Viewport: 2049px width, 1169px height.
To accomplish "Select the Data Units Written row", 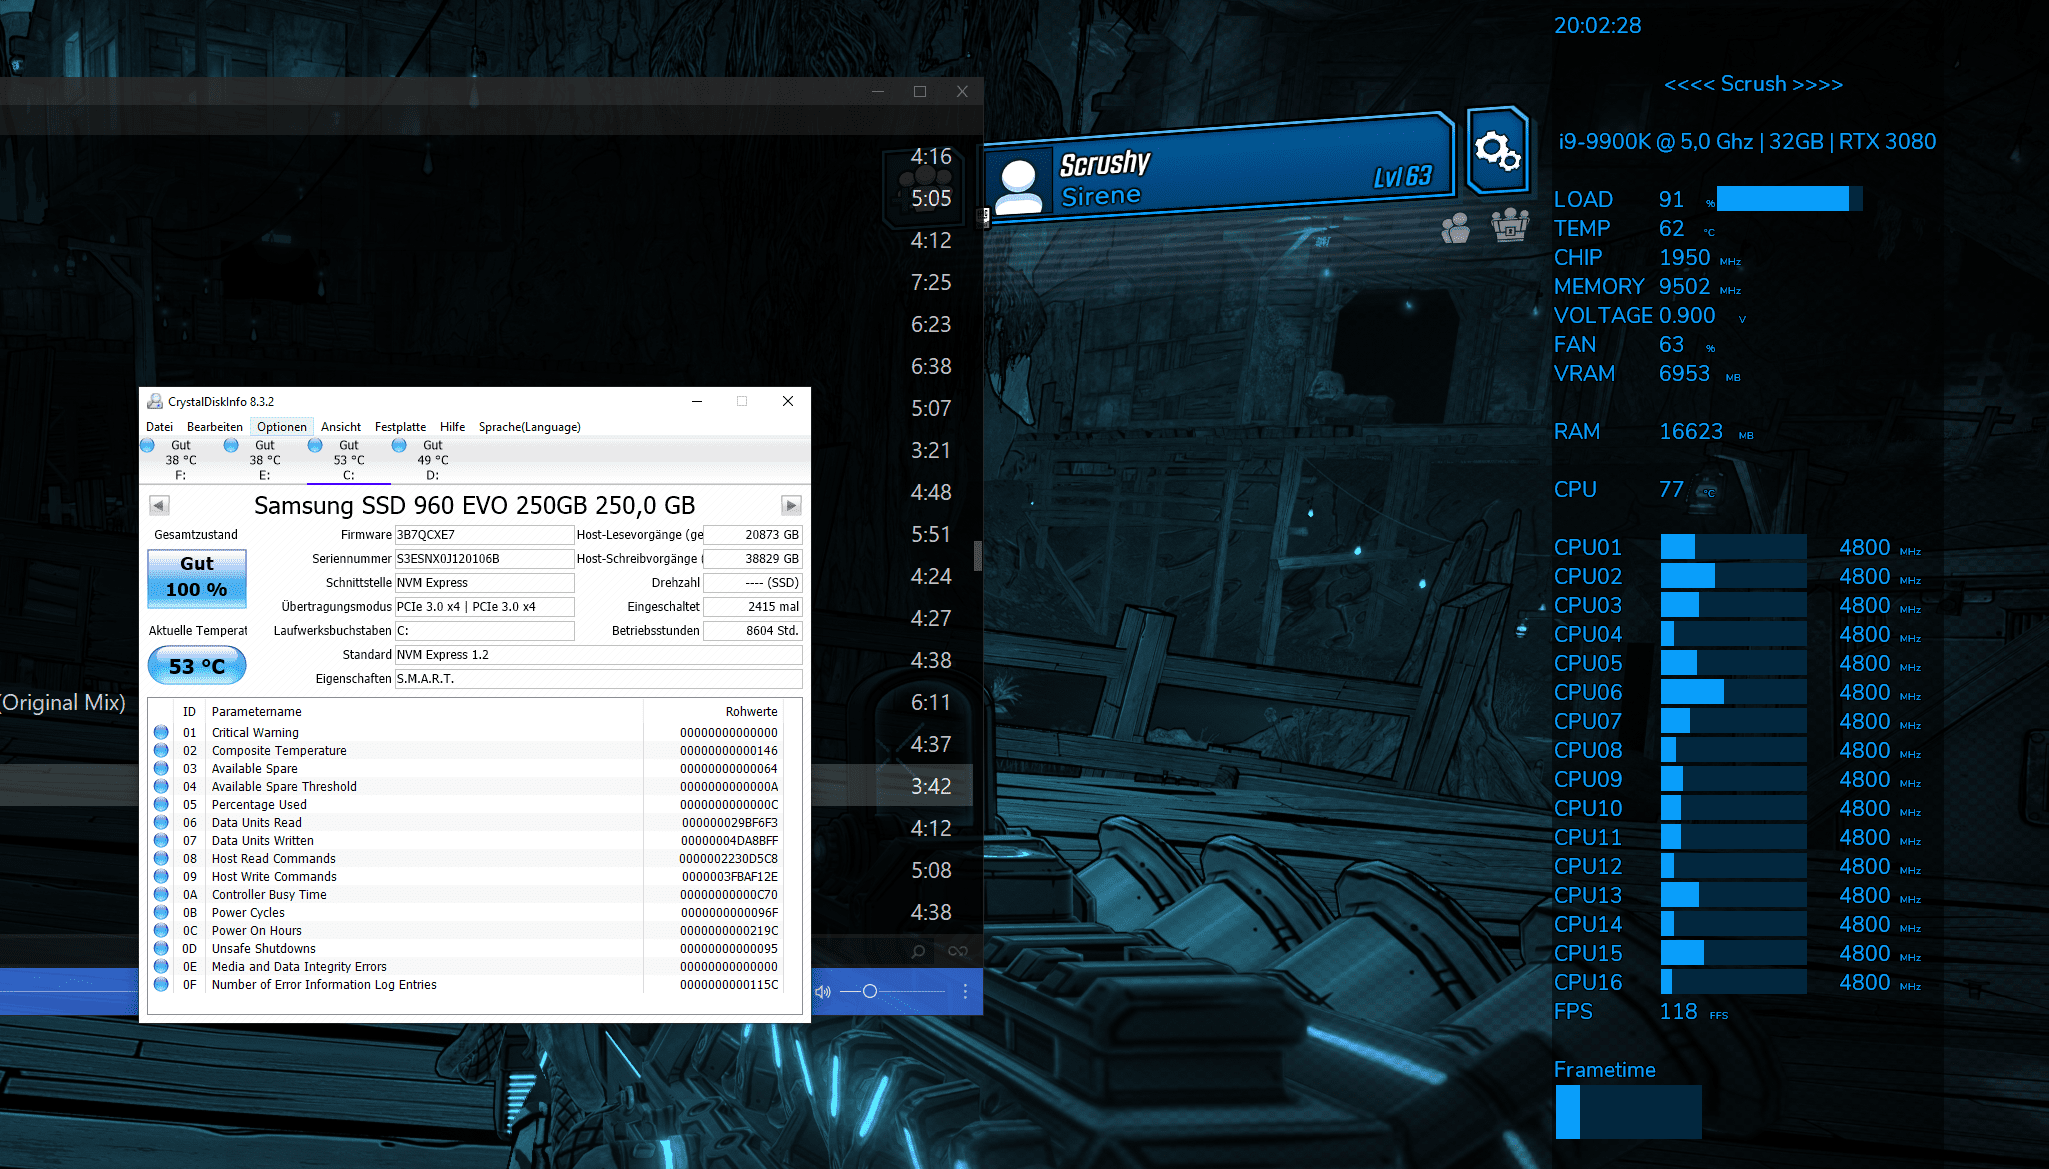I will 466,841.
